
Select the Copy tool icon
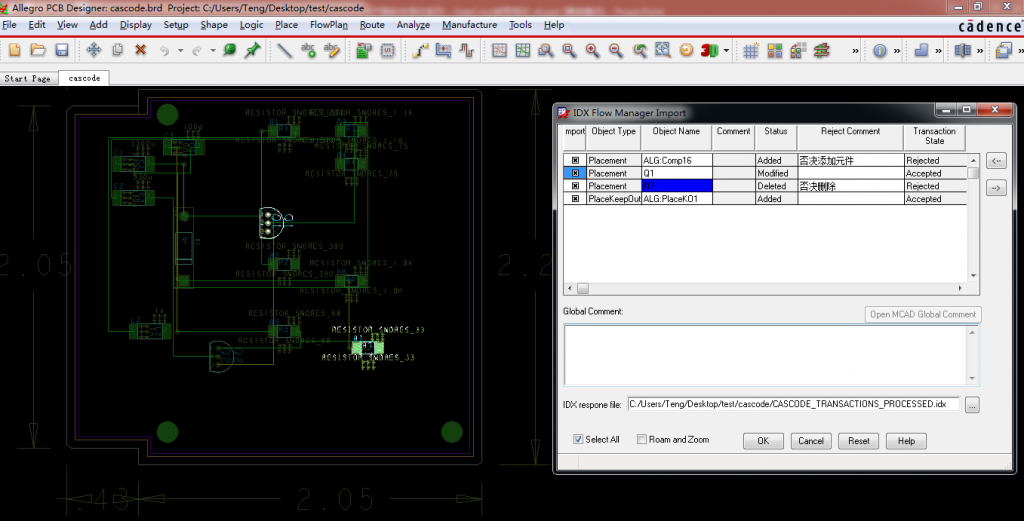click(x=118, y=50)
